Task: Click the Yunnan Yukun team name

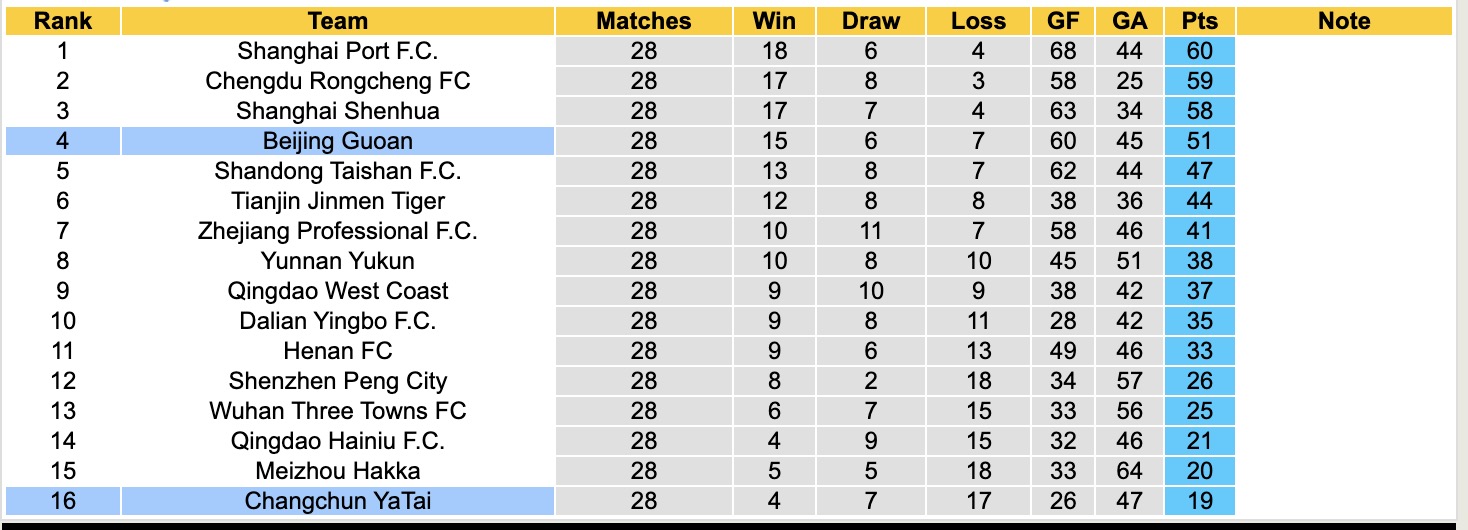Action: pos(338,261)
